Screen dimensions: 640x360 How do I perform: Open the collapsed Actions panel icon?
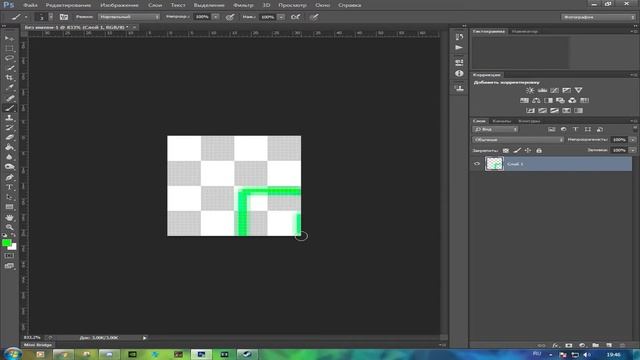tap(459, 47)
